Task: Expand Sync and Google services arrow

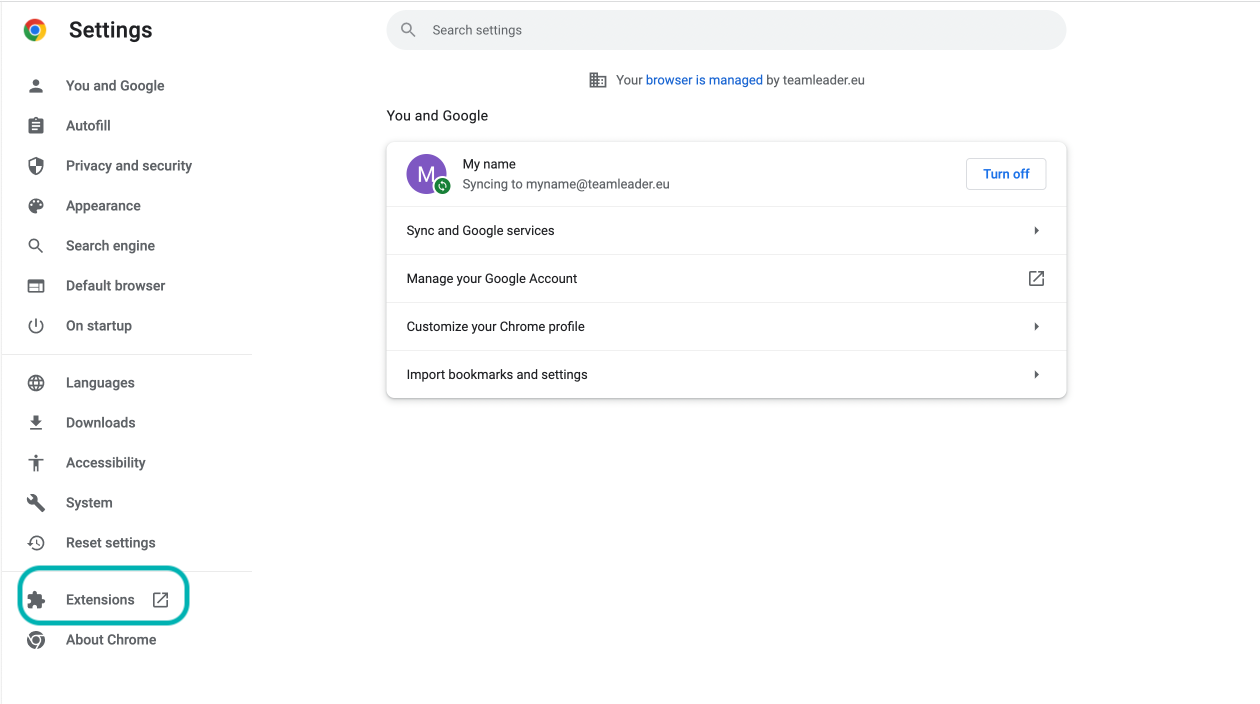Action: (1036, 231)
